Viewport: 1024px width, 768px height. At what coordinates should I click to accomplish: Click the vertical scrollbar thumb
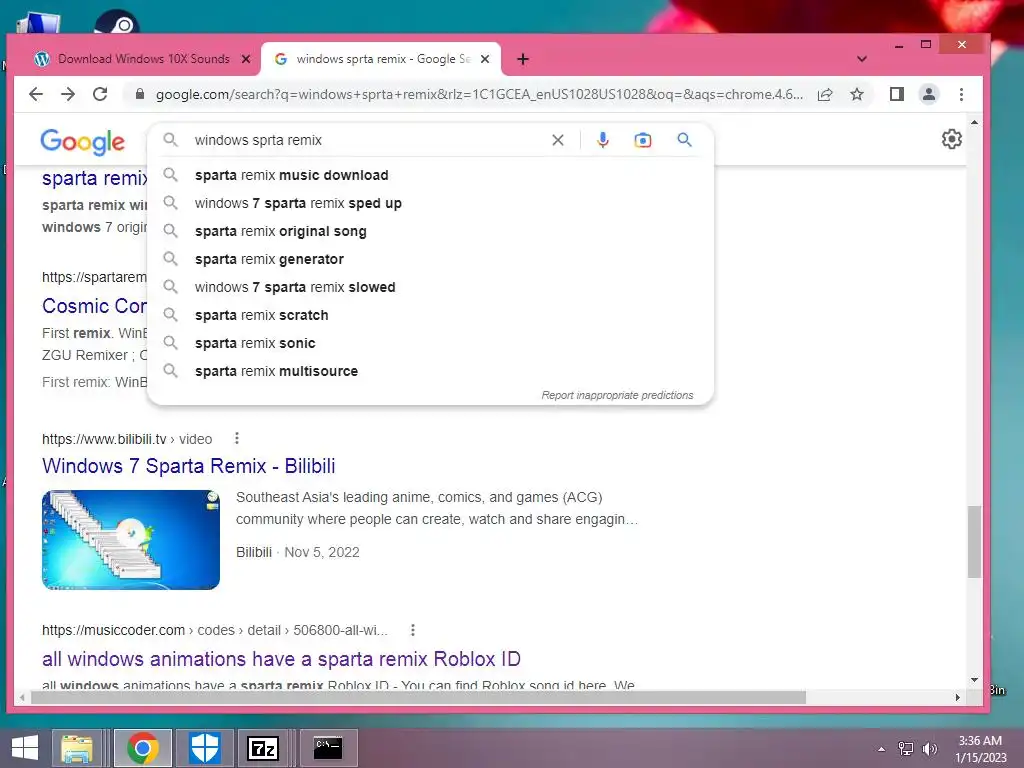pos(974,541)
